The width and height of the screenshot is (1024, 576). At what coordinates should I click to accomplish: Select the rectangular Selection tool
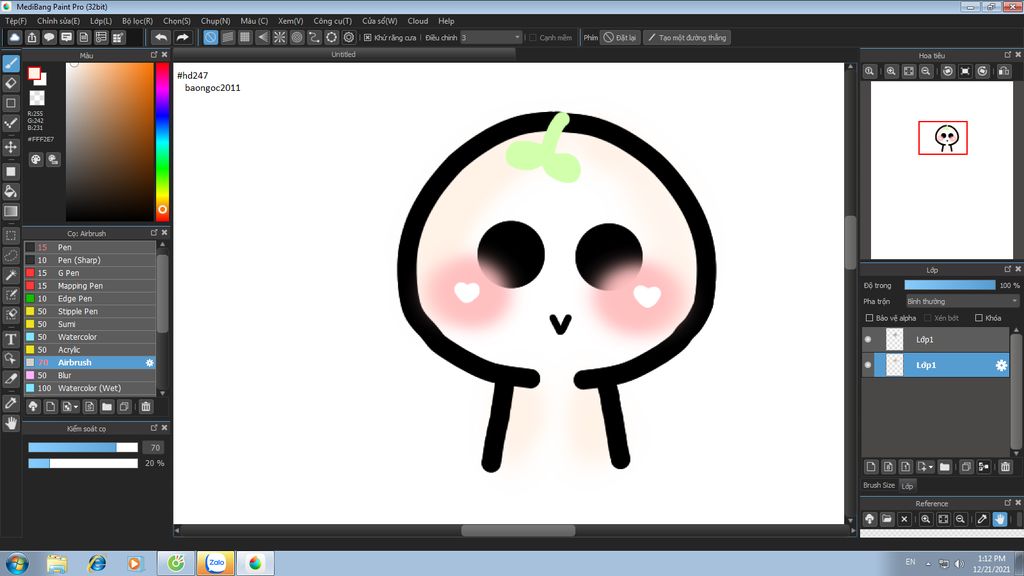(11, 235)
